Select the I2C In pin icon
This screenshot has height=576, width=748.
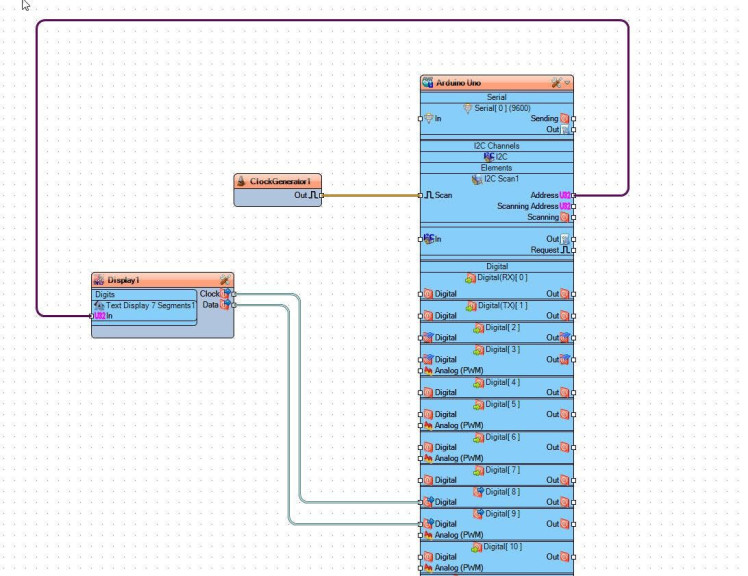pos(428,239)
